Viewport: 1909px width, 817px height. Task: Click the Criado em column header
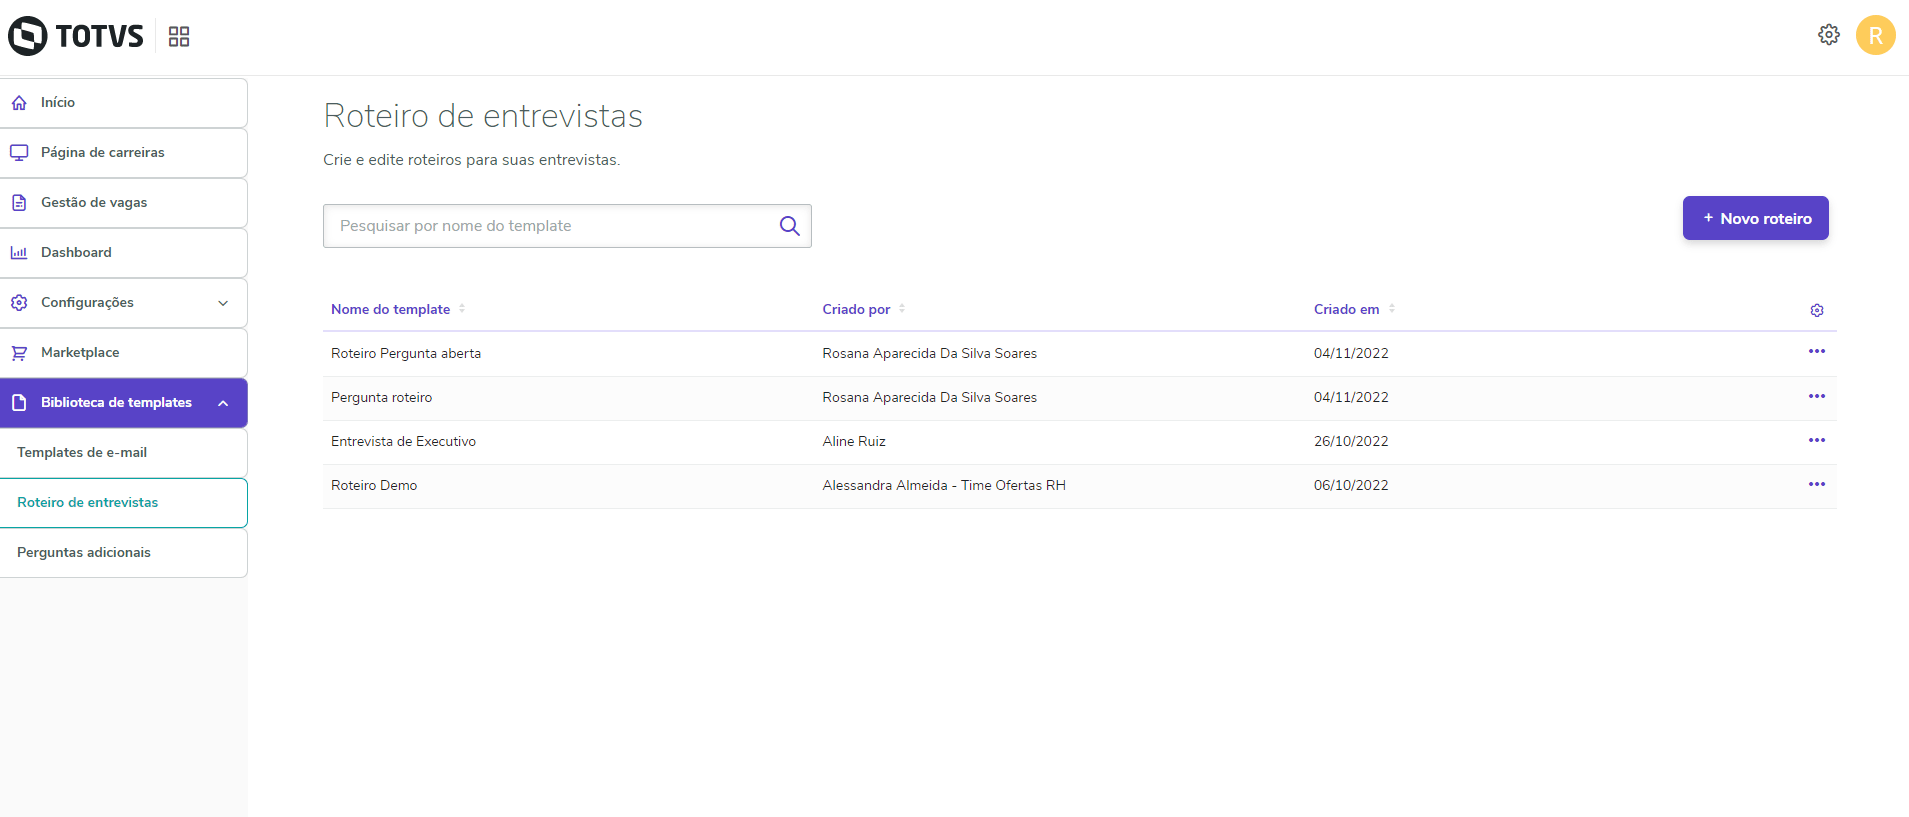pos(1346,310)
